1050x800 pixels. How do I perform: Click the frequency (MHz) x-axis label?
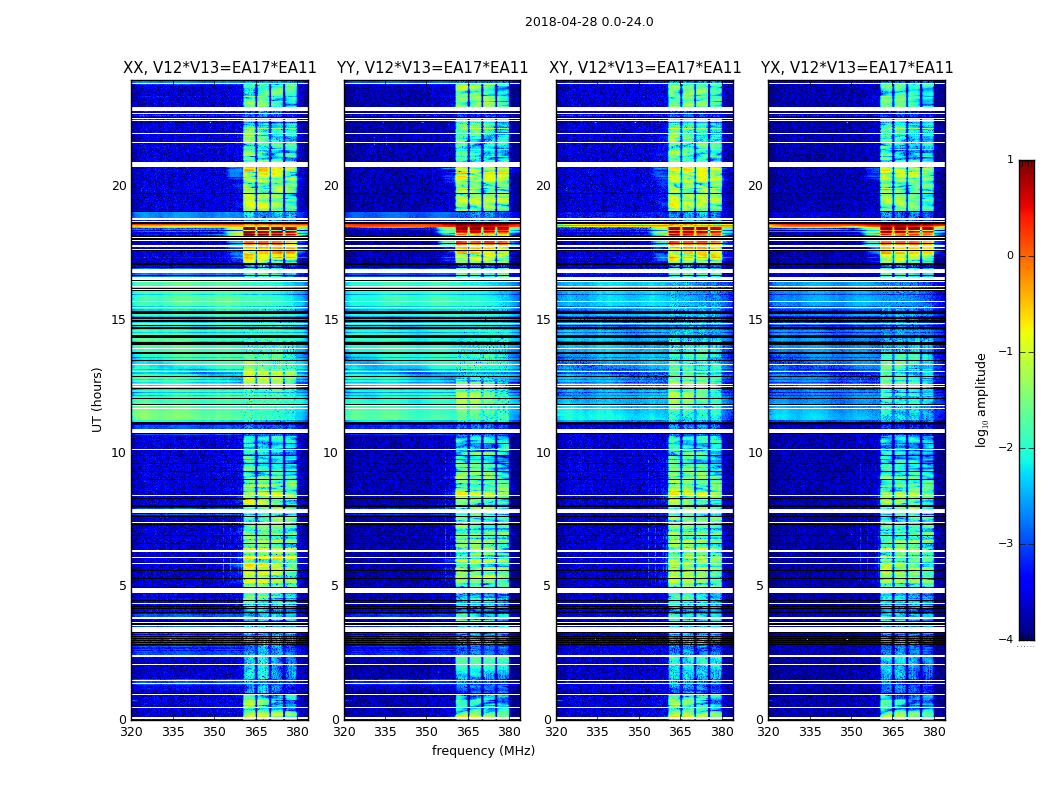coord(483,751)
